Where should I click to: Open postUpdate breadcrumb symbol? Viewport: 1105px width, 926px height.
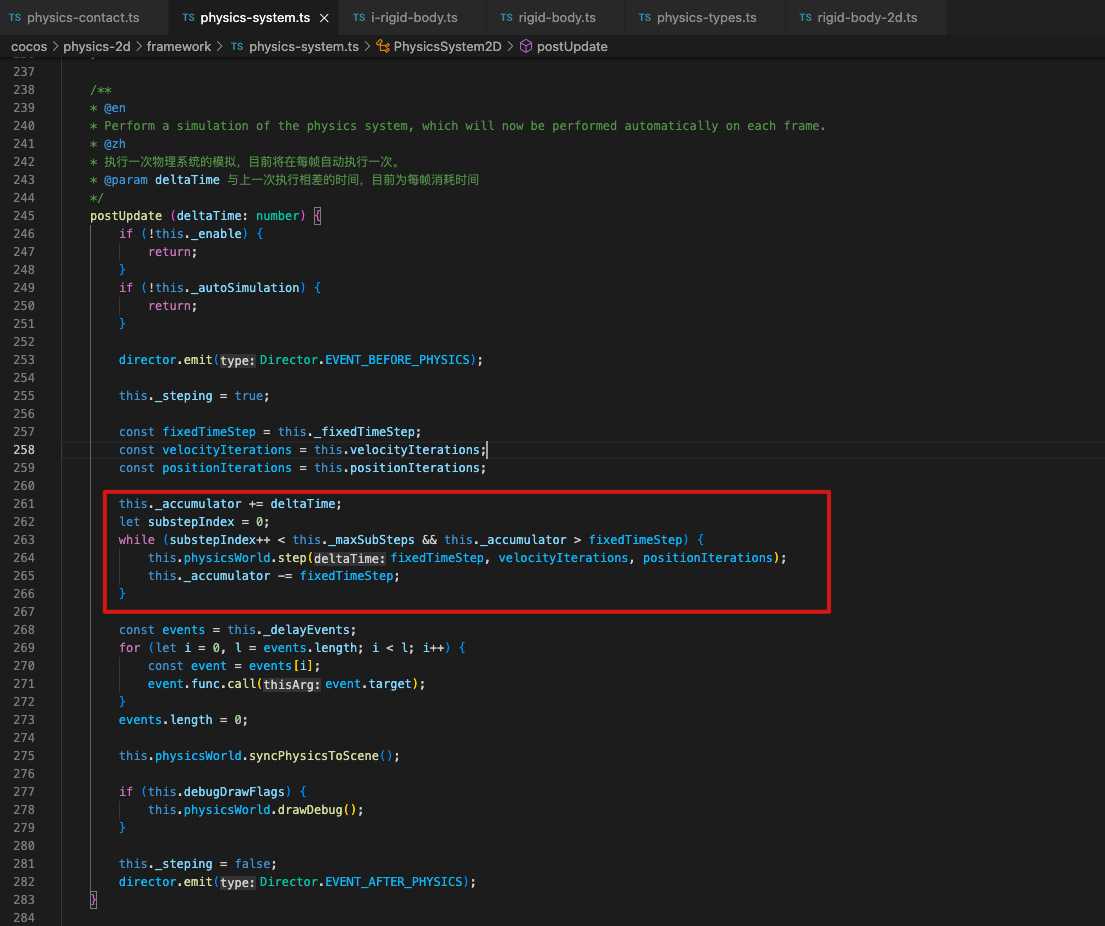click(572, 47)
